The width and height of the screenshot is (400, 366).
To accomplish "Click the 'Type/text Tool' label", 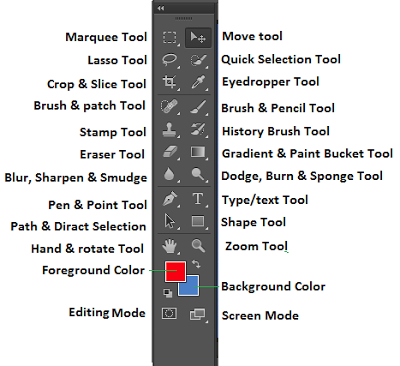I will point(265,200).
